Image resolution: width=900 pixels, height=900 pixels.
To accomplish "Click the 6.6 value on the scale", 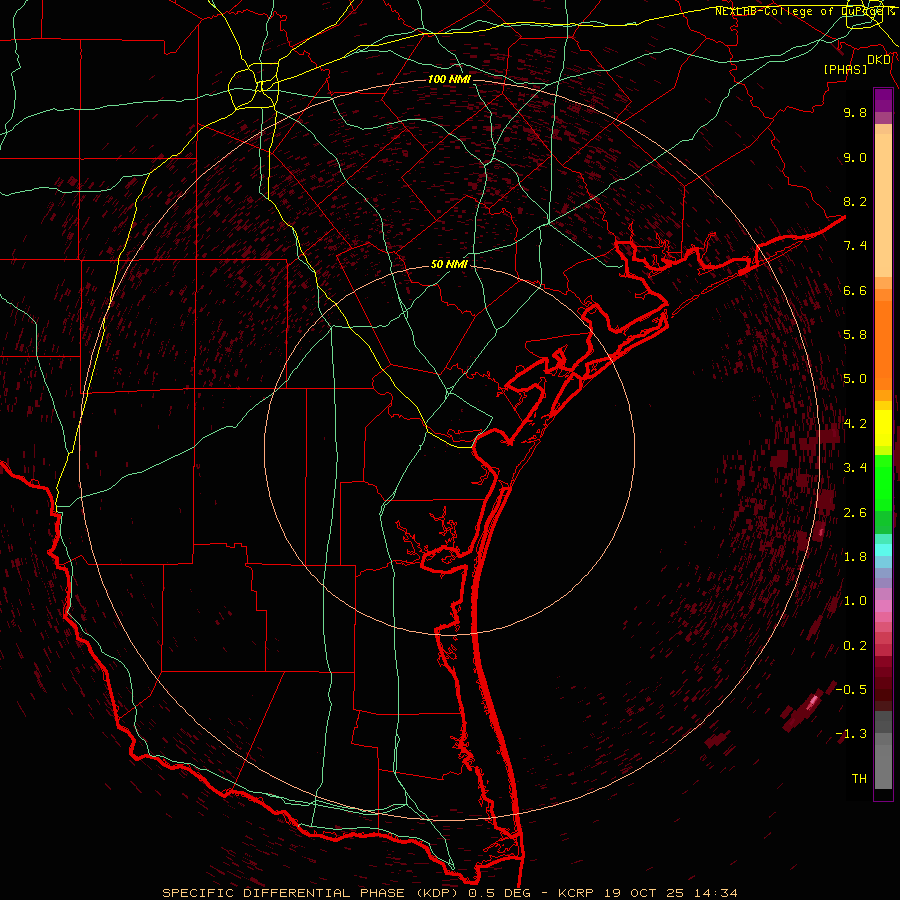I will tap(855, 290).
